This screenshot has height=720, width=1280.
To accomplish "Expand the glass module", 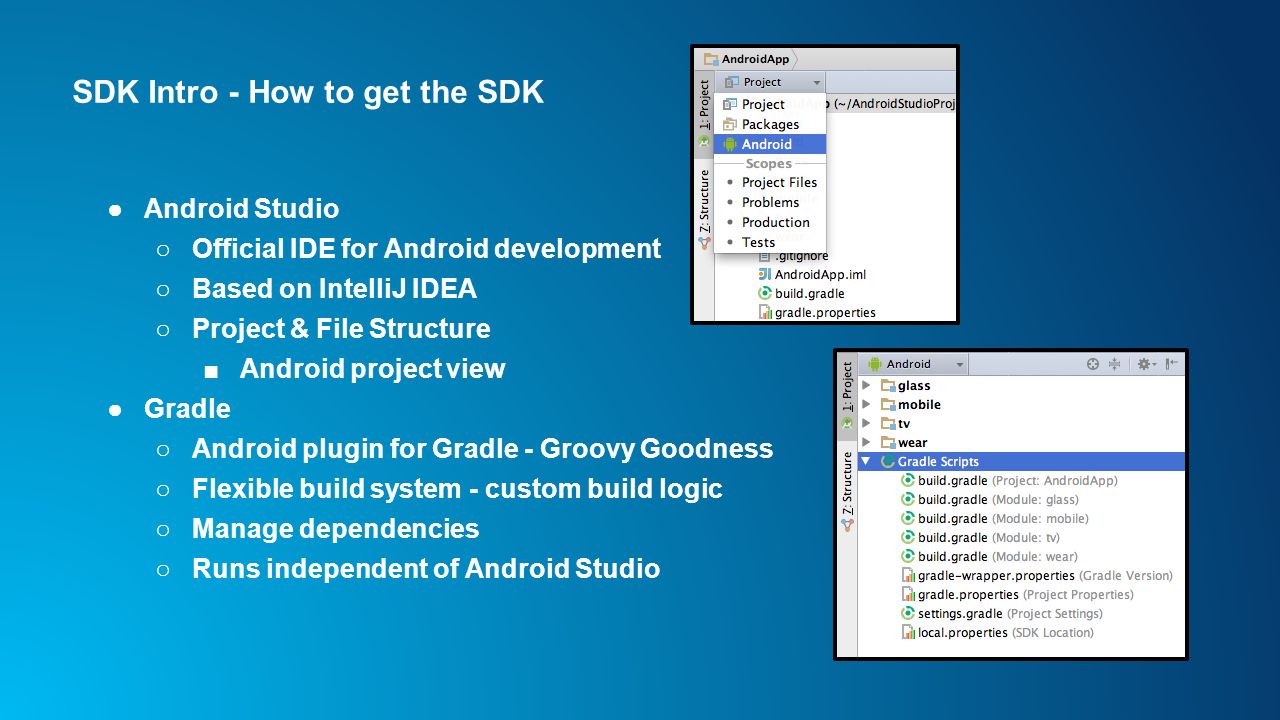I will [866, 385].
